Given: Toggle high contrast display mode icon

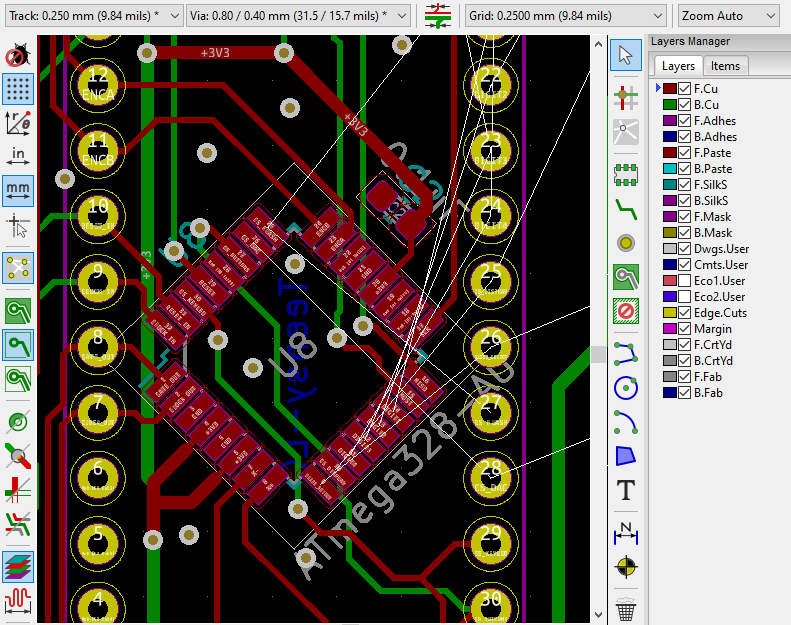Looking at the screenshot, I should point(18,524).
